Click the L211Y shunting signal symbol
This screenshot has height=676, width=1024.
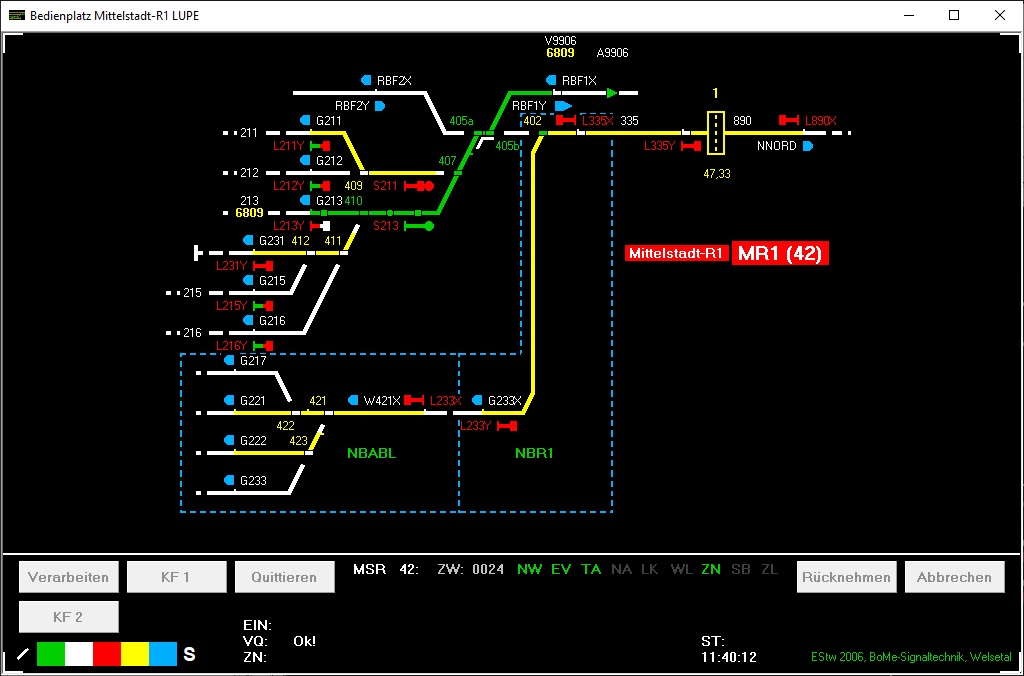point(320,146)
